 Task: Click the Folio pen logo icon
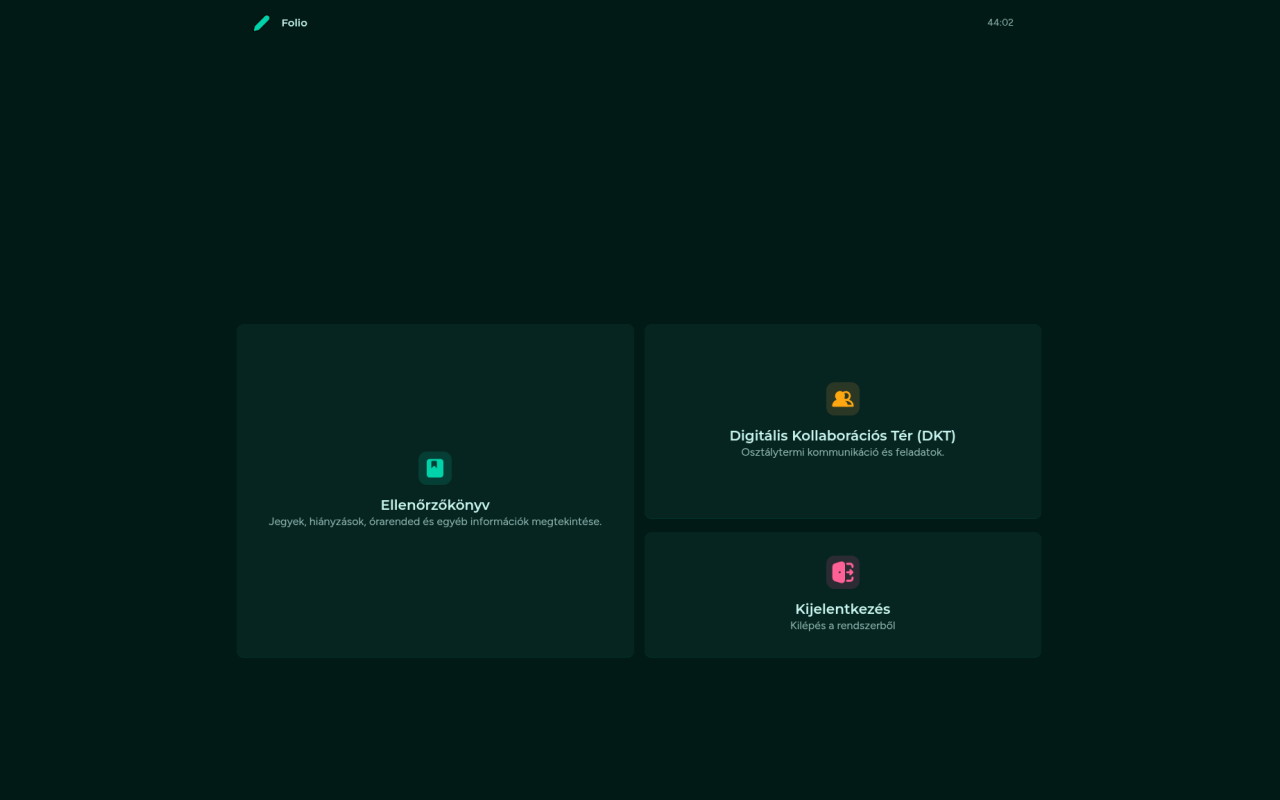pyautogui.click(x=262, y=23)
